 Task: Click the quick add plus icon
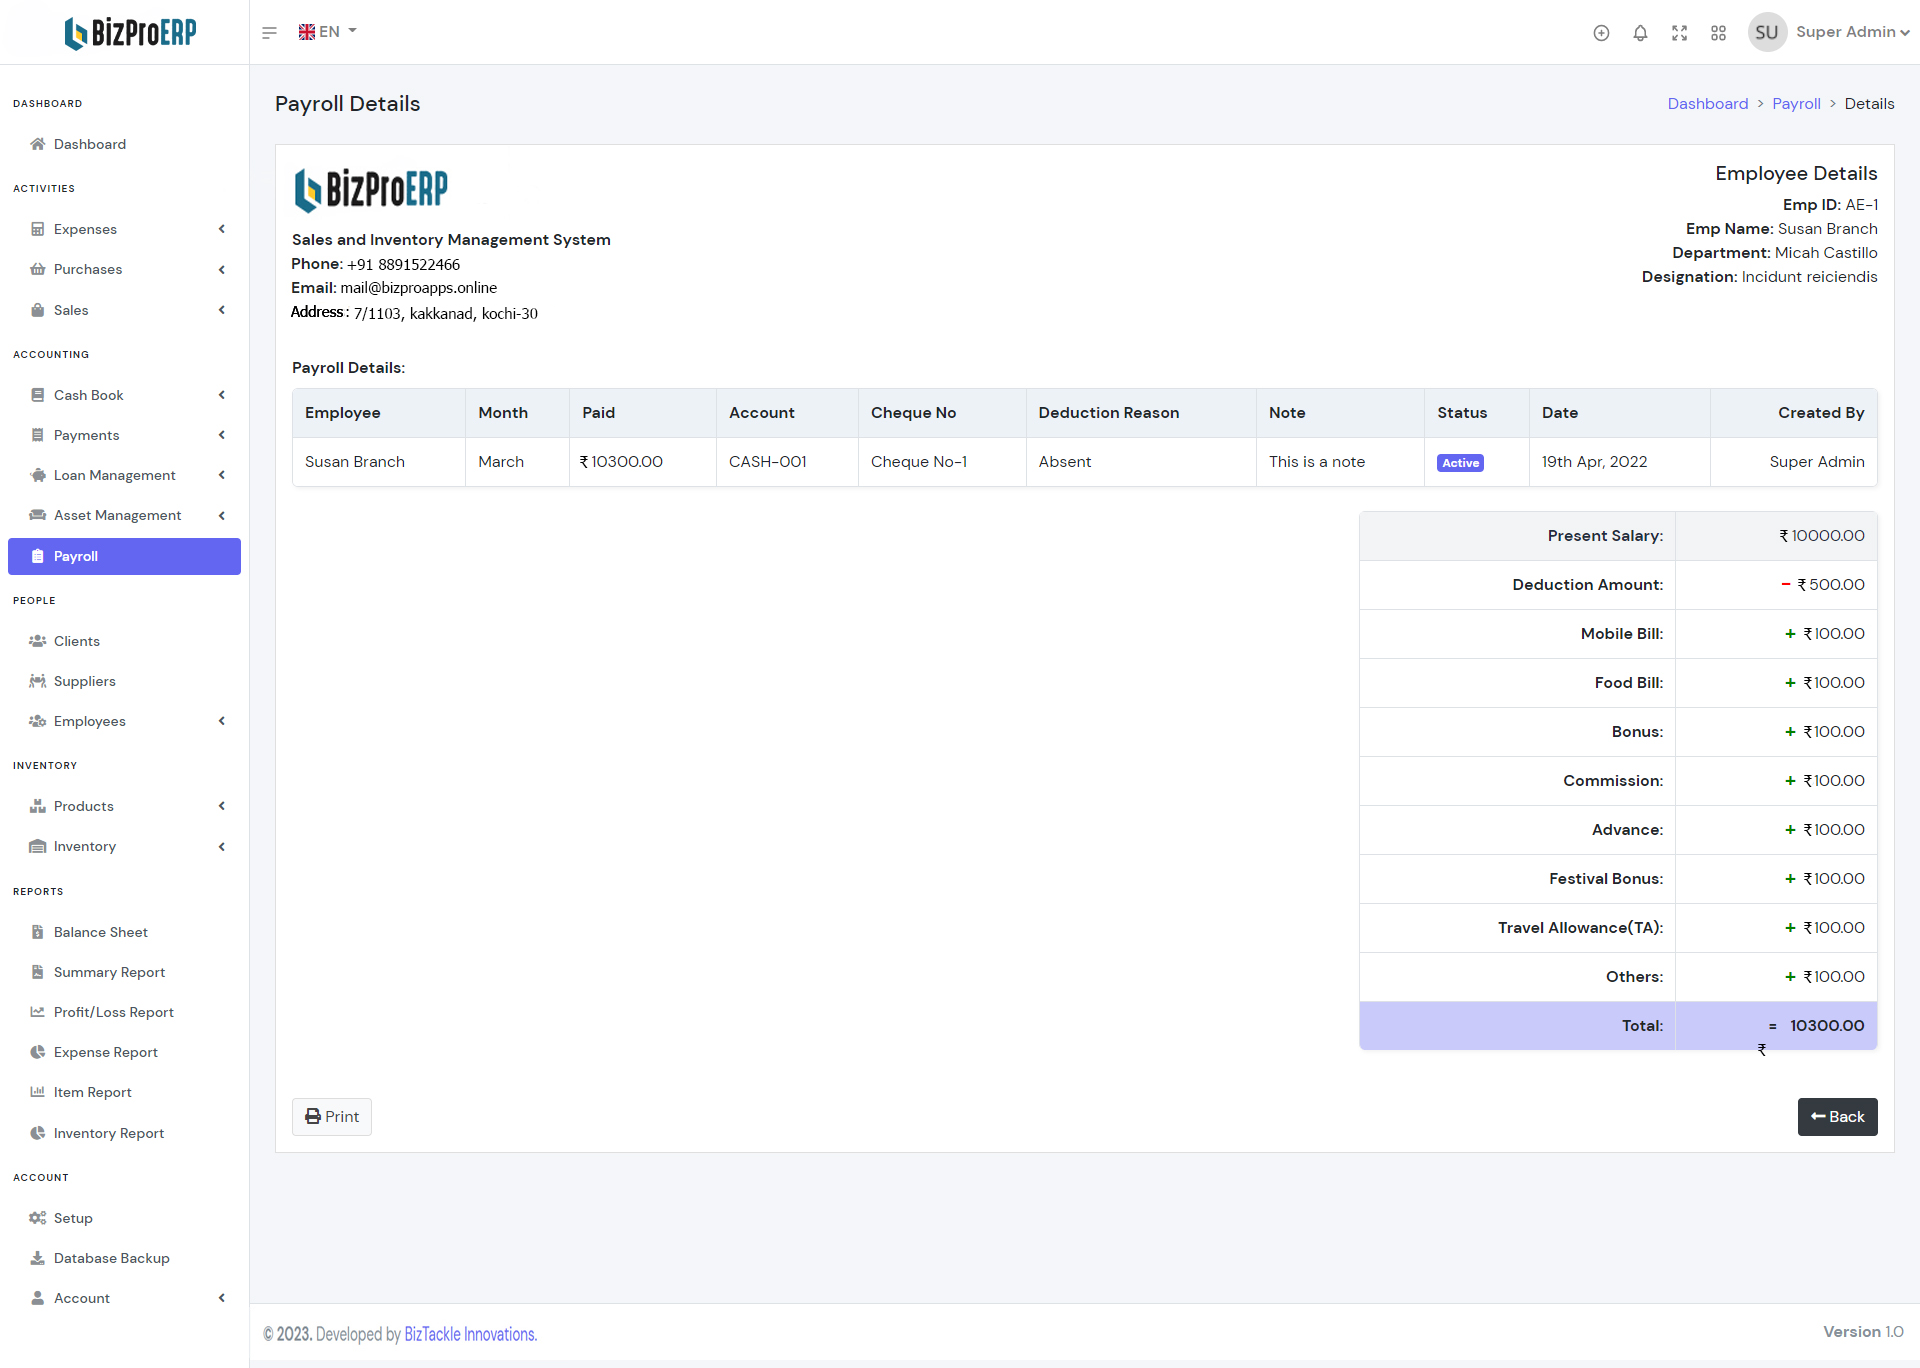(x=1601, y=33)
